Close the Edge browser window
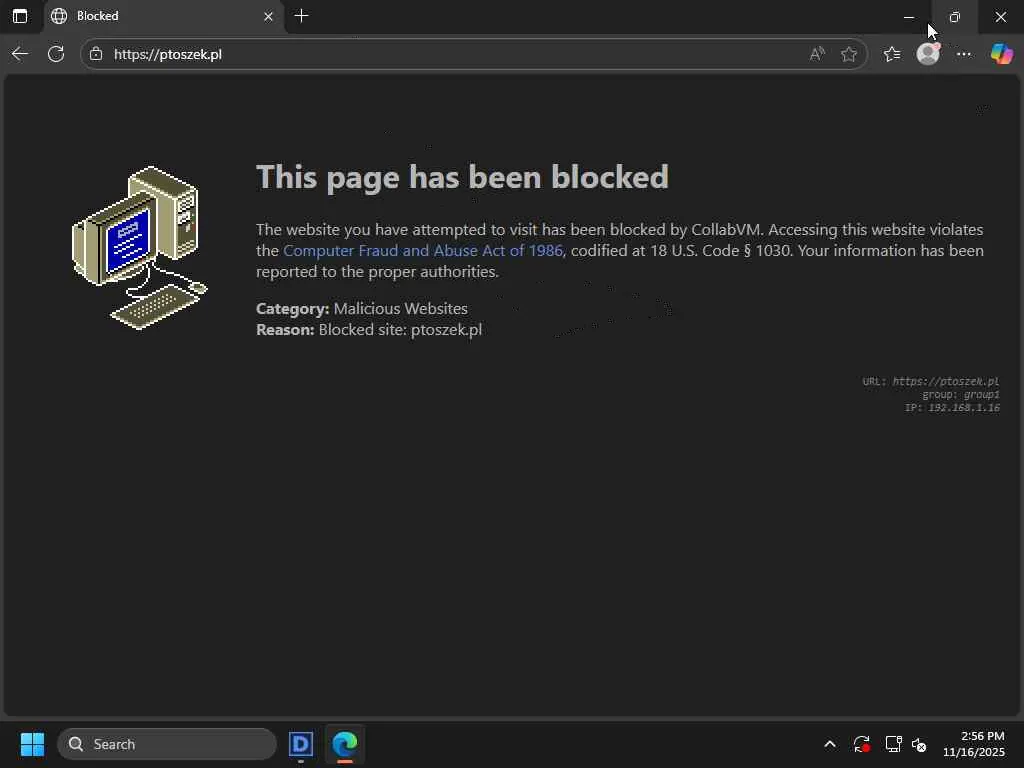The width and height of the screenshot is (1024, 768). (1000, 17)
